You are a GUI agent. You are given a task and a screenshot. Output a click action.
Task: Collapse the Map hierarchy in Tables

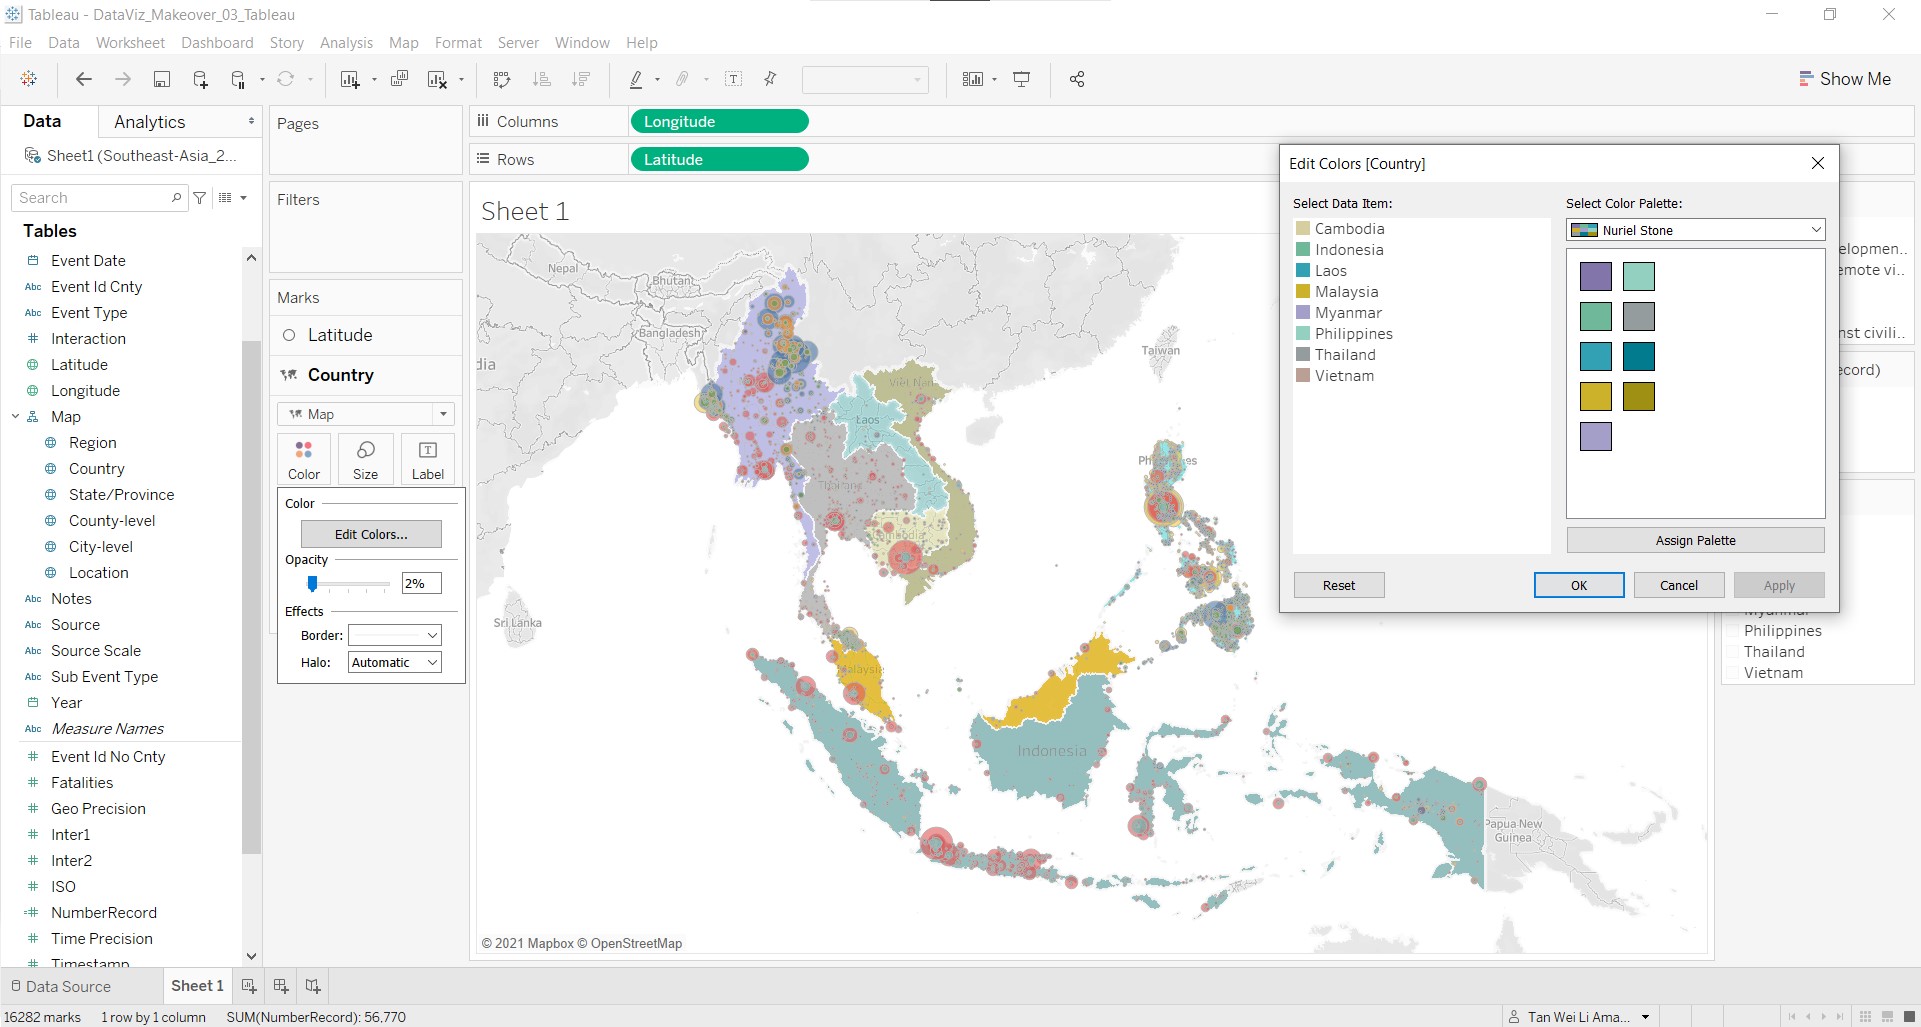pyautogui.click(x=16, y=417)
